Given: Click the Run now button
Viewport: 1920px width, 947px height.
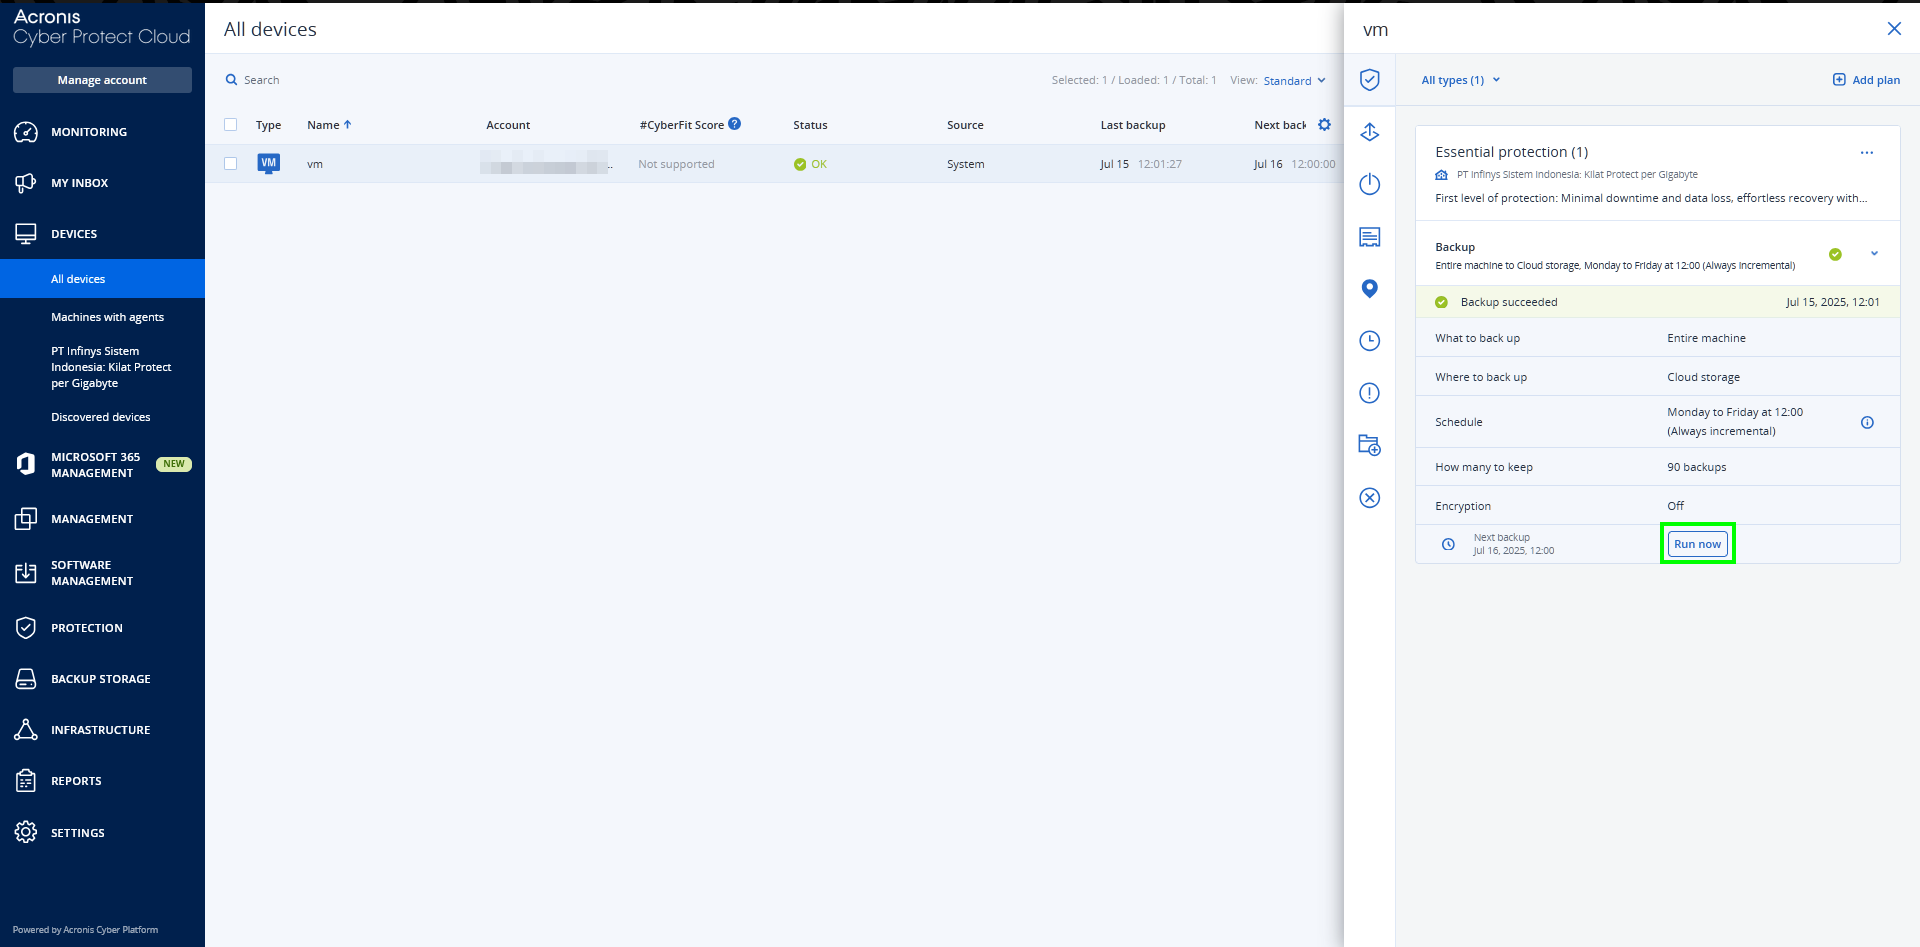Looking at the screenshot, I should click(x=1697, y=544).
